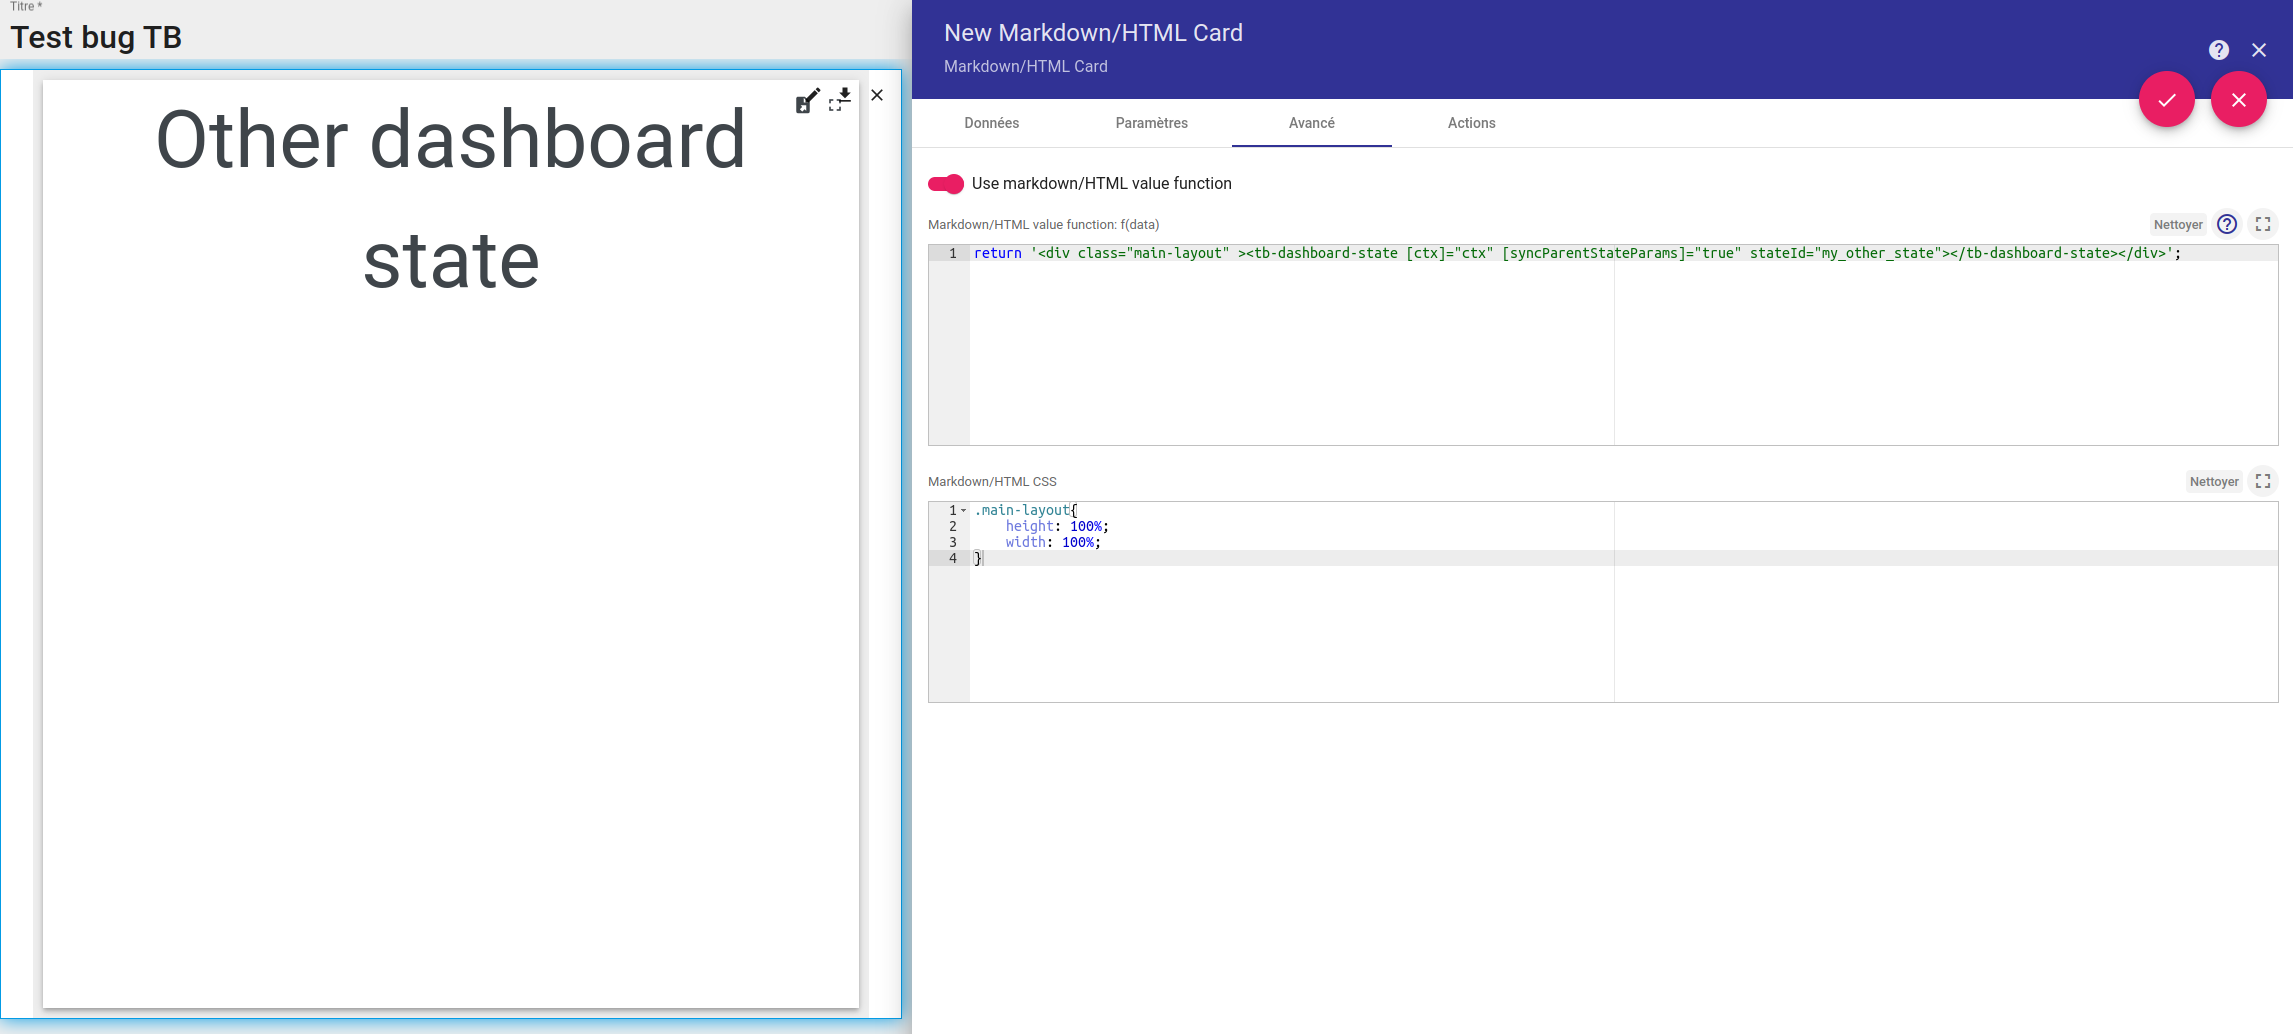Viewport: 2293px width, 1034px height.
Task: Click Nettoyer above the CSS editor
Action: point(2214,481)
